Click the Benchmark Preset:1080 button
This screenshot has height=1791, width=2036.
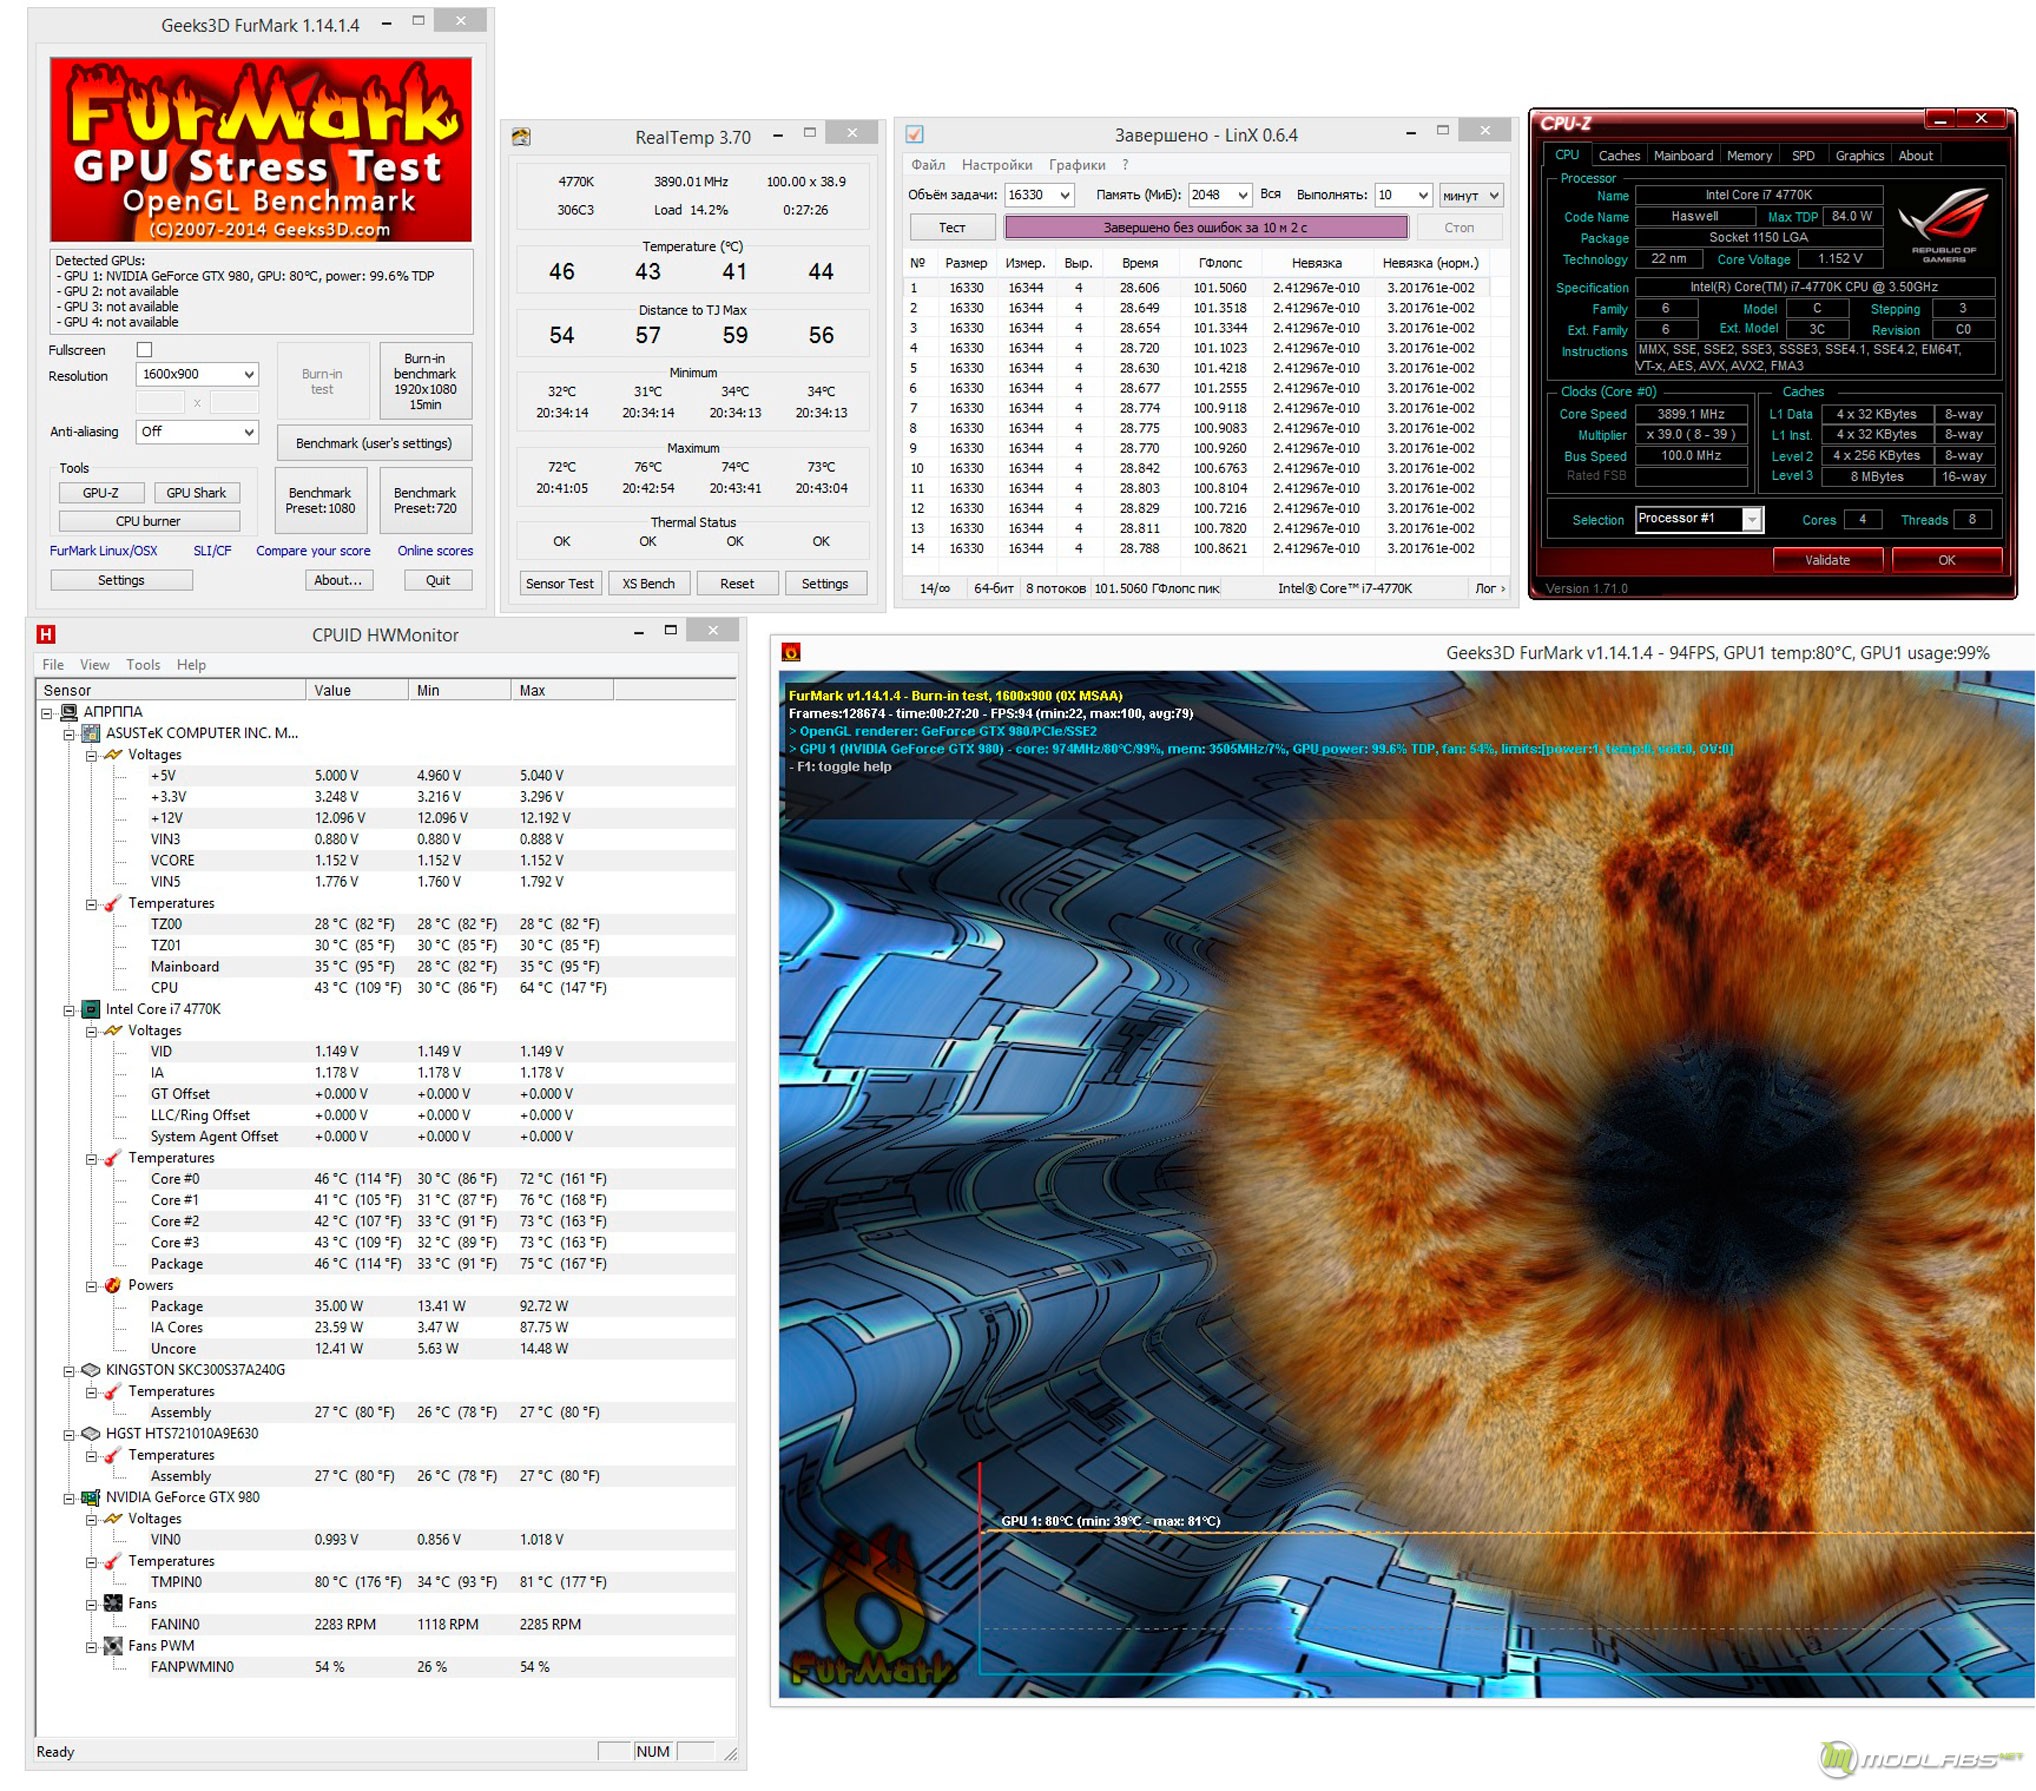click(320, 500)
